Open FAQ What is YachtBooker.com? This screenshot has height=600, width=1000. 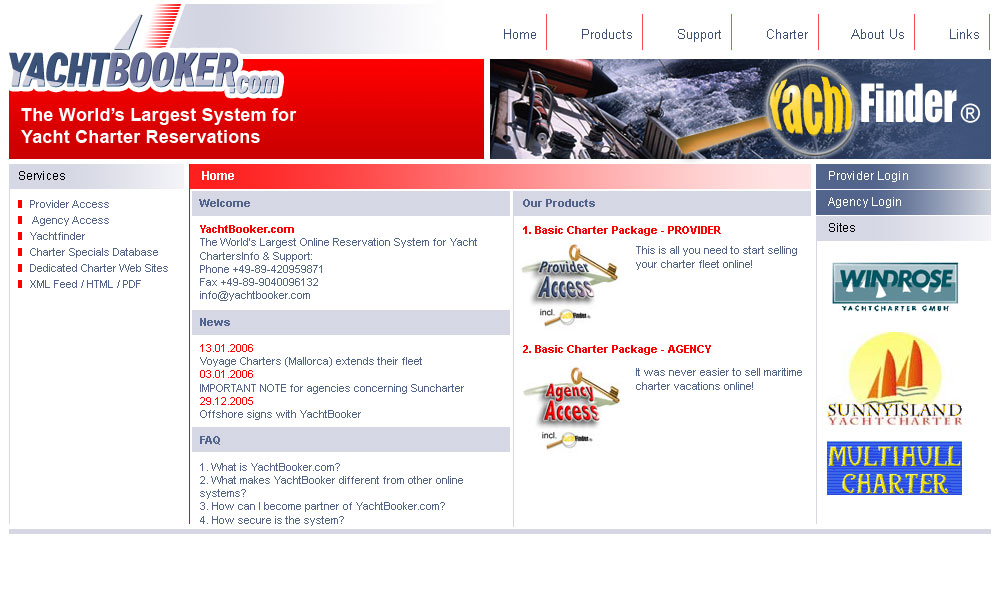(x=270, y=467)
